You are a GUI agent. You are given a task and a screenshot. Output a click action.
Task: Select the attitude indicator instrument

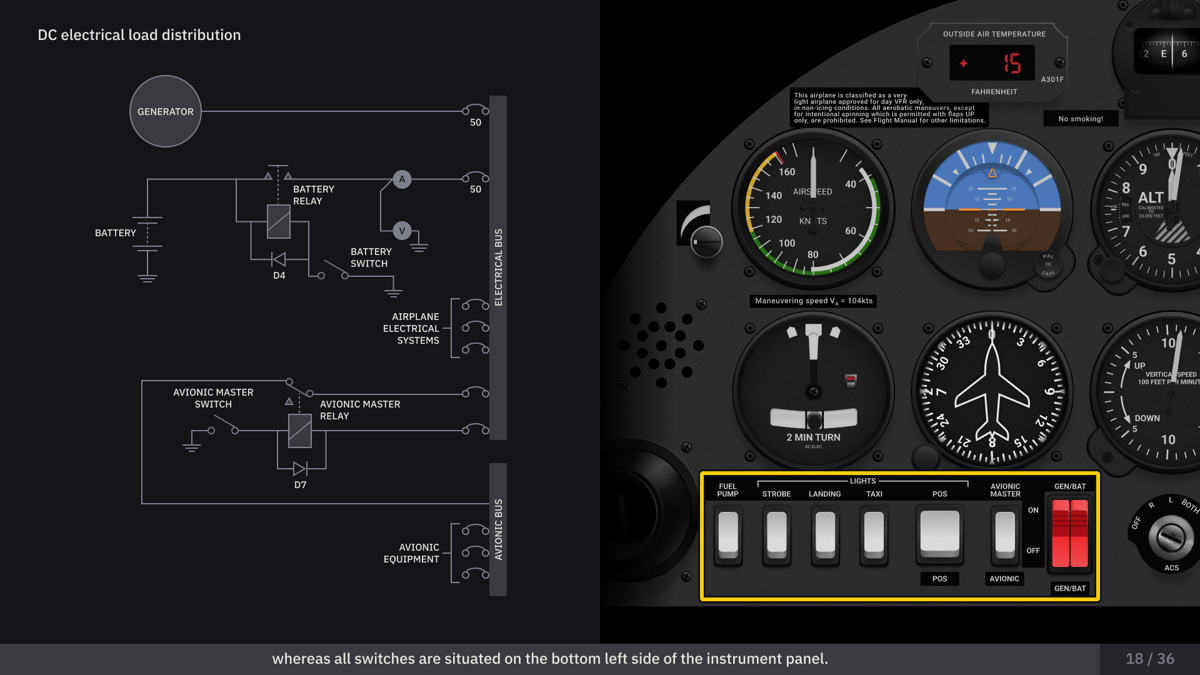click(x=991, y=208)
